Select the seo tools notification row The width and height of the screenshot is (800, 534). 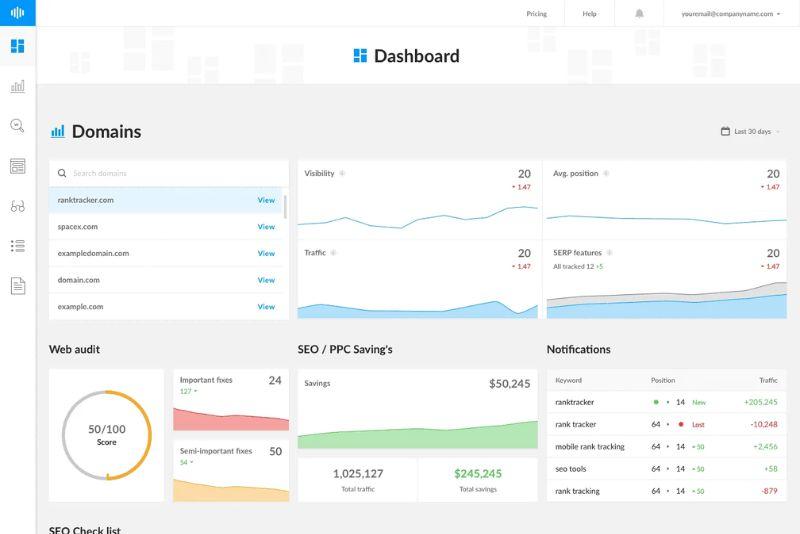pyautogui.click(x=666, y=469)
